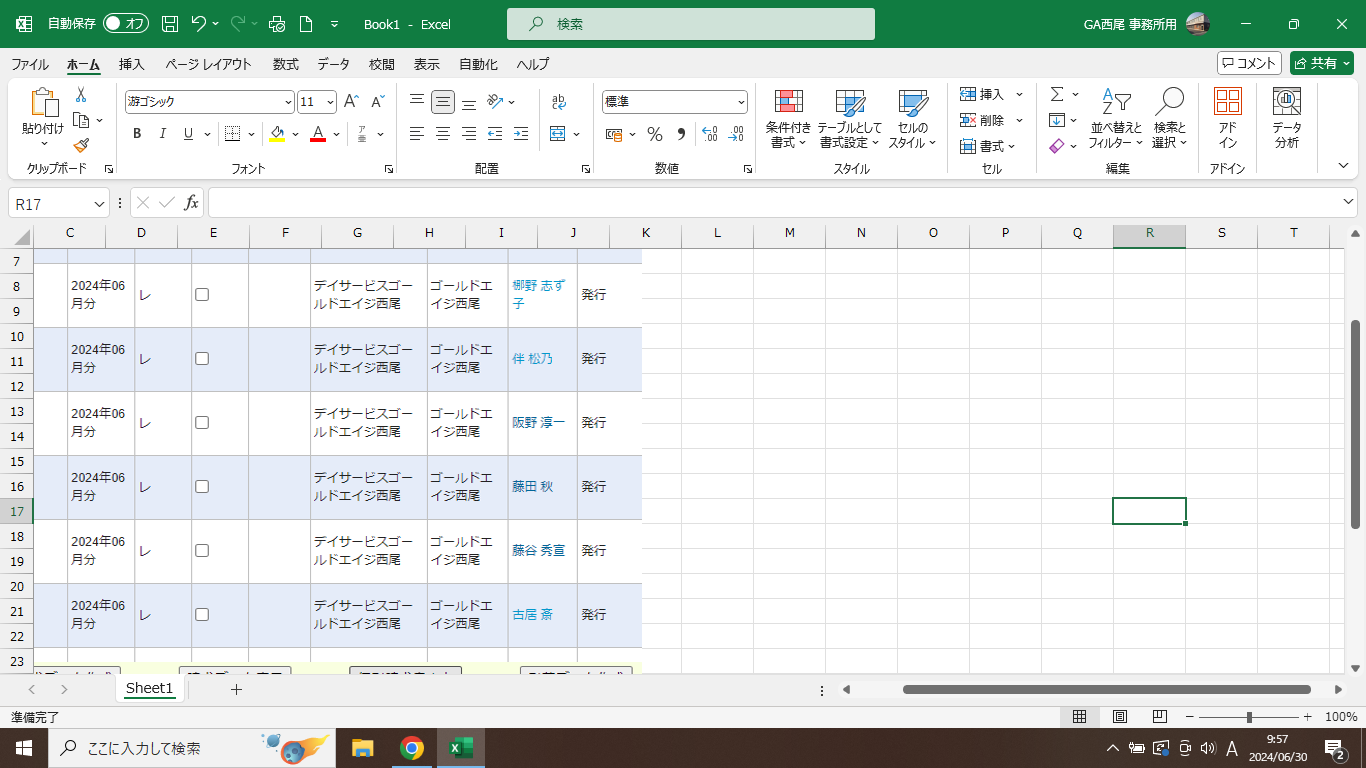Viewport: 1366px width, 768px height.
Task: Switch to the データ ribbon tab
Action: [x=333, y=64]
